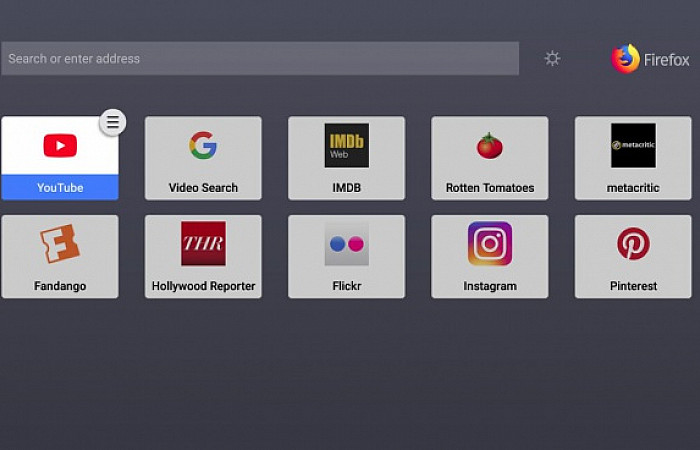This screenshot has width=700, height=450.
Task: Click the Hollywood Reporter text label
Action: tap(203, 286)
